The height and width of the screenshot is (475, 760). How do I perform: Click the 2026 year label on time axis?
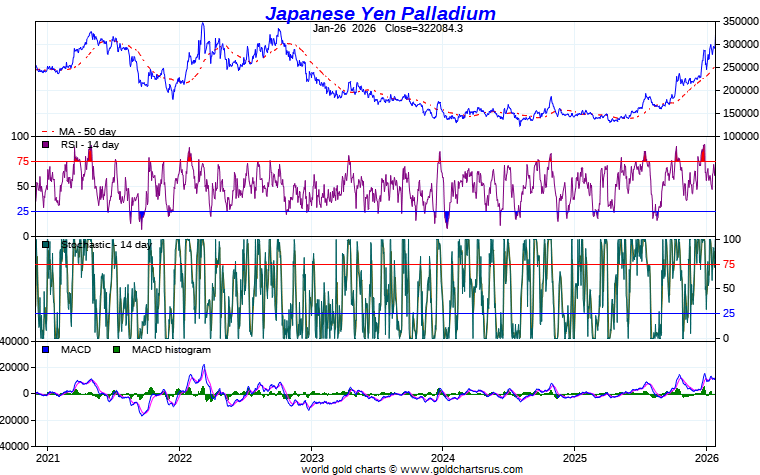[706, 458]
